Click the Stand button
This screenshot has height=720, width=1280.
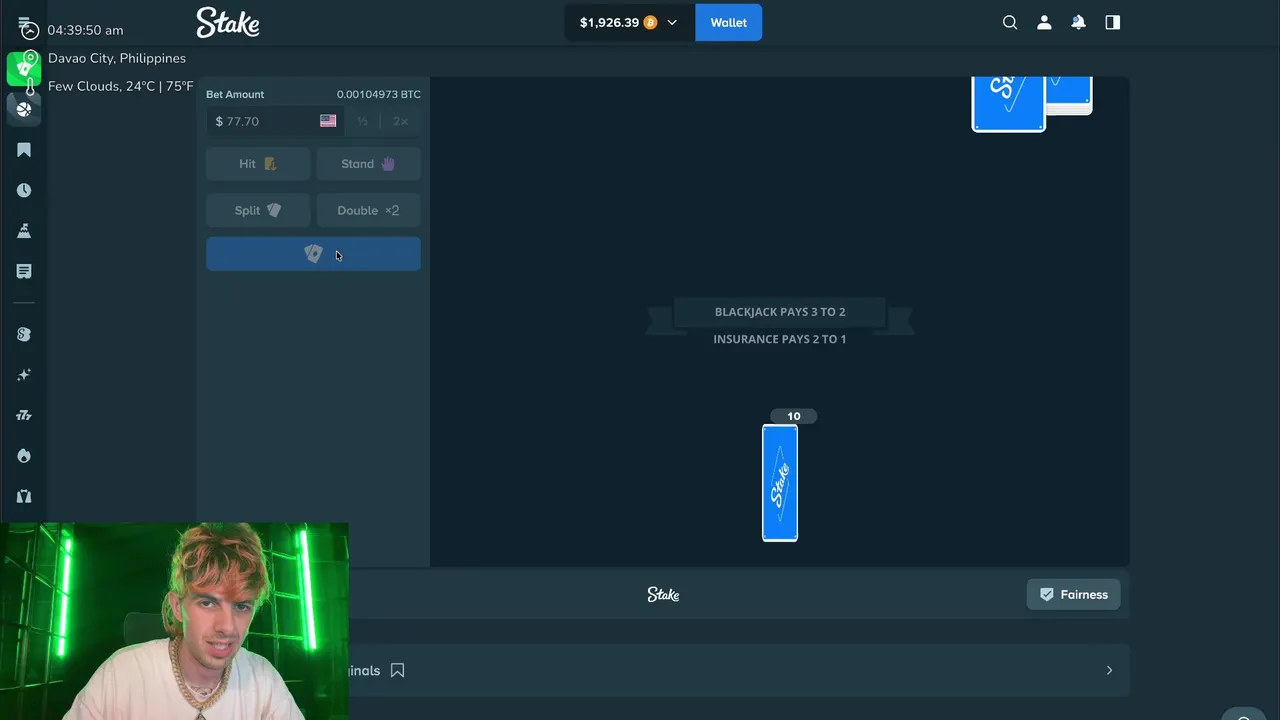pyautogui.click(x=368, y=164)
